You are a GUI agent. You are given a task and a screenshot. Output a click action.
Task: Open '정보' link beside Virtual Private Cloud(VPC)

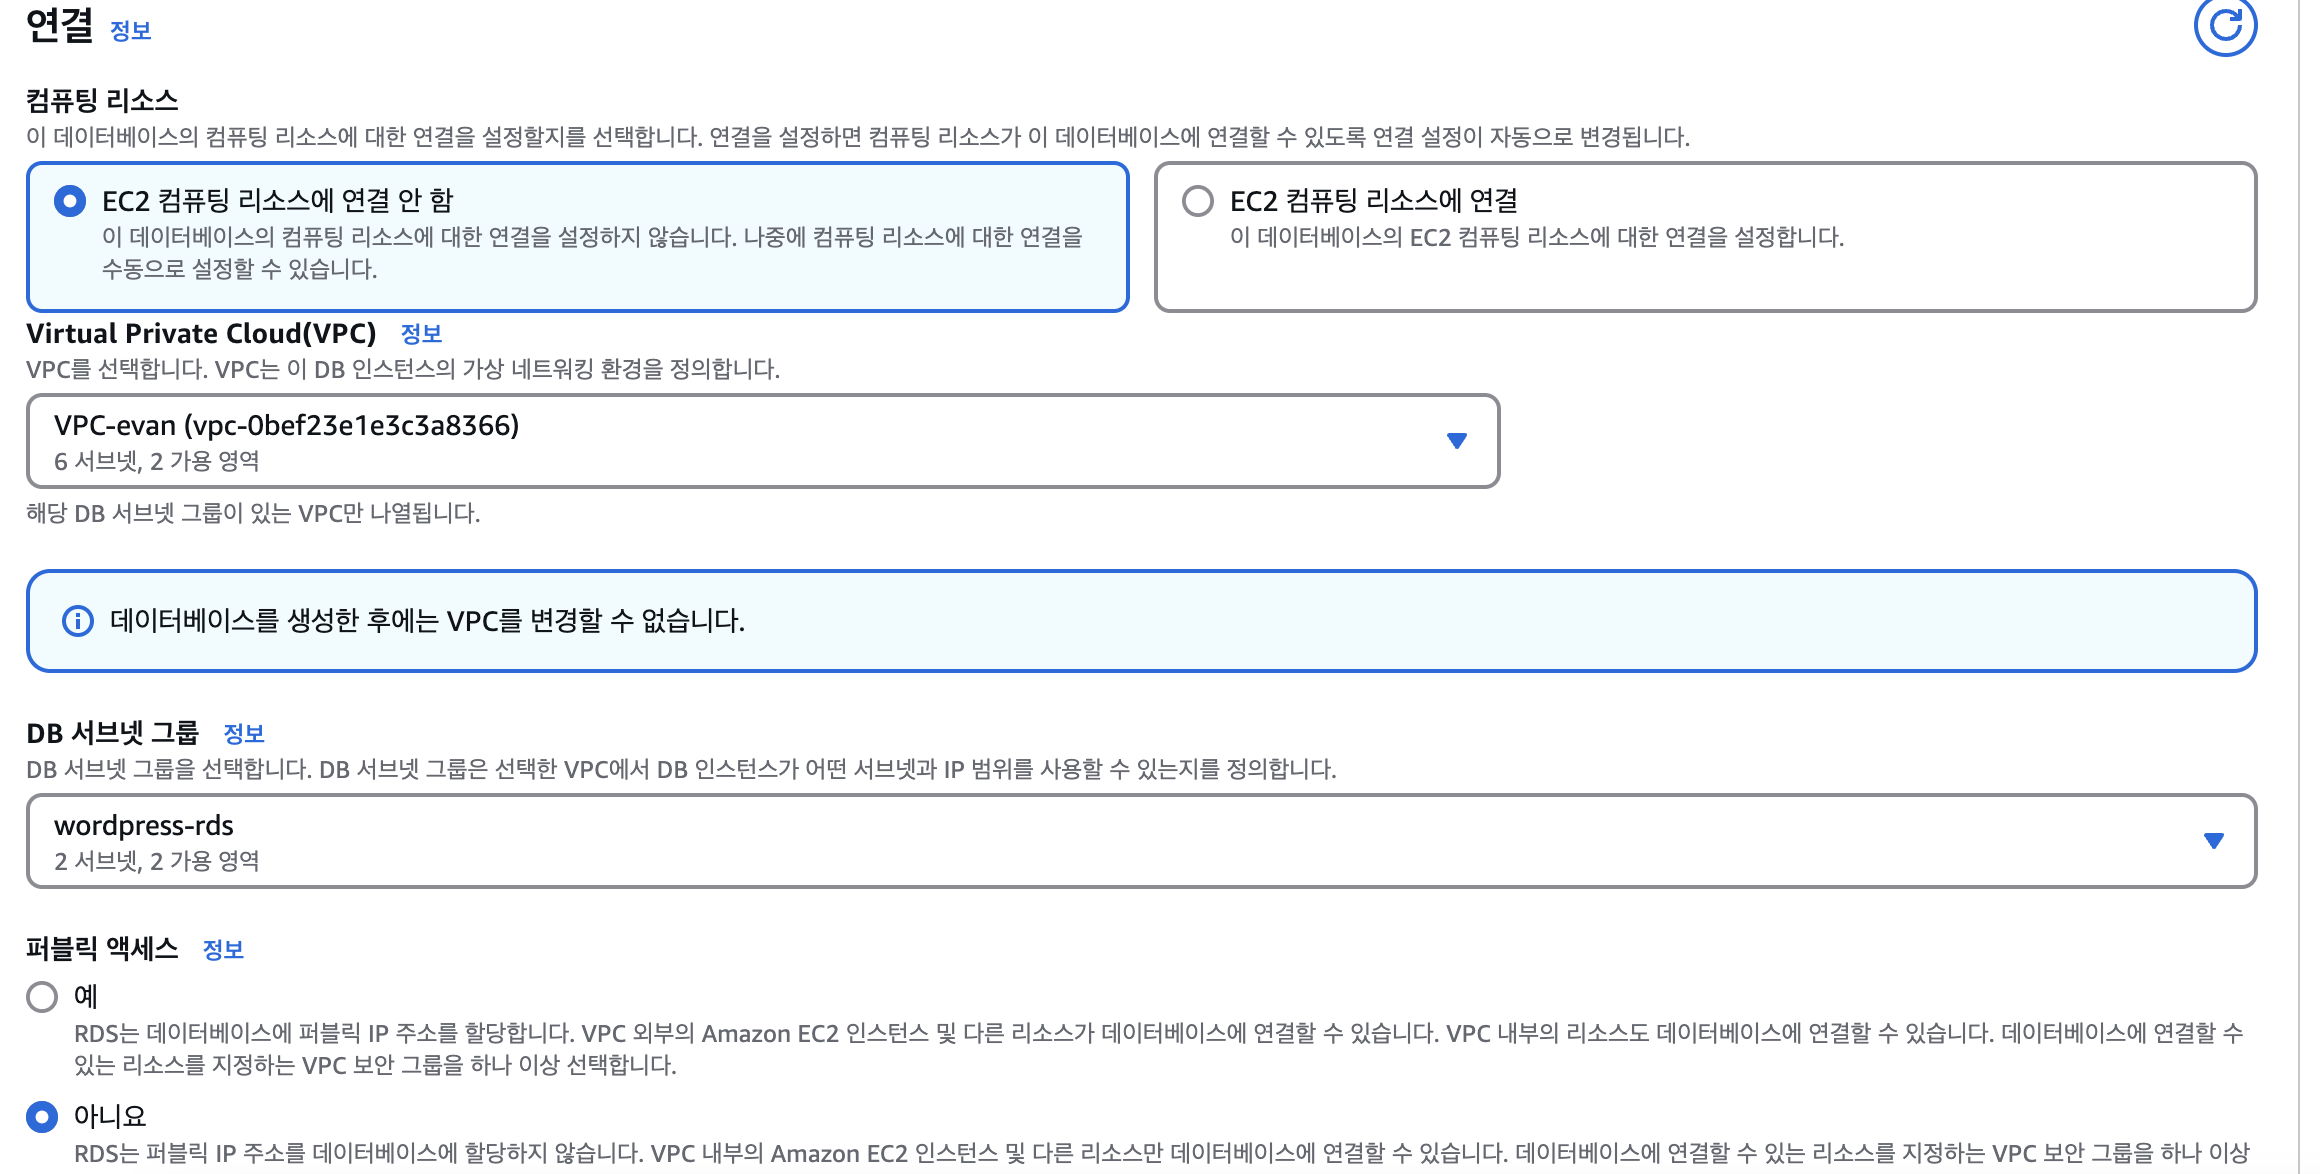tap(421, 334)
